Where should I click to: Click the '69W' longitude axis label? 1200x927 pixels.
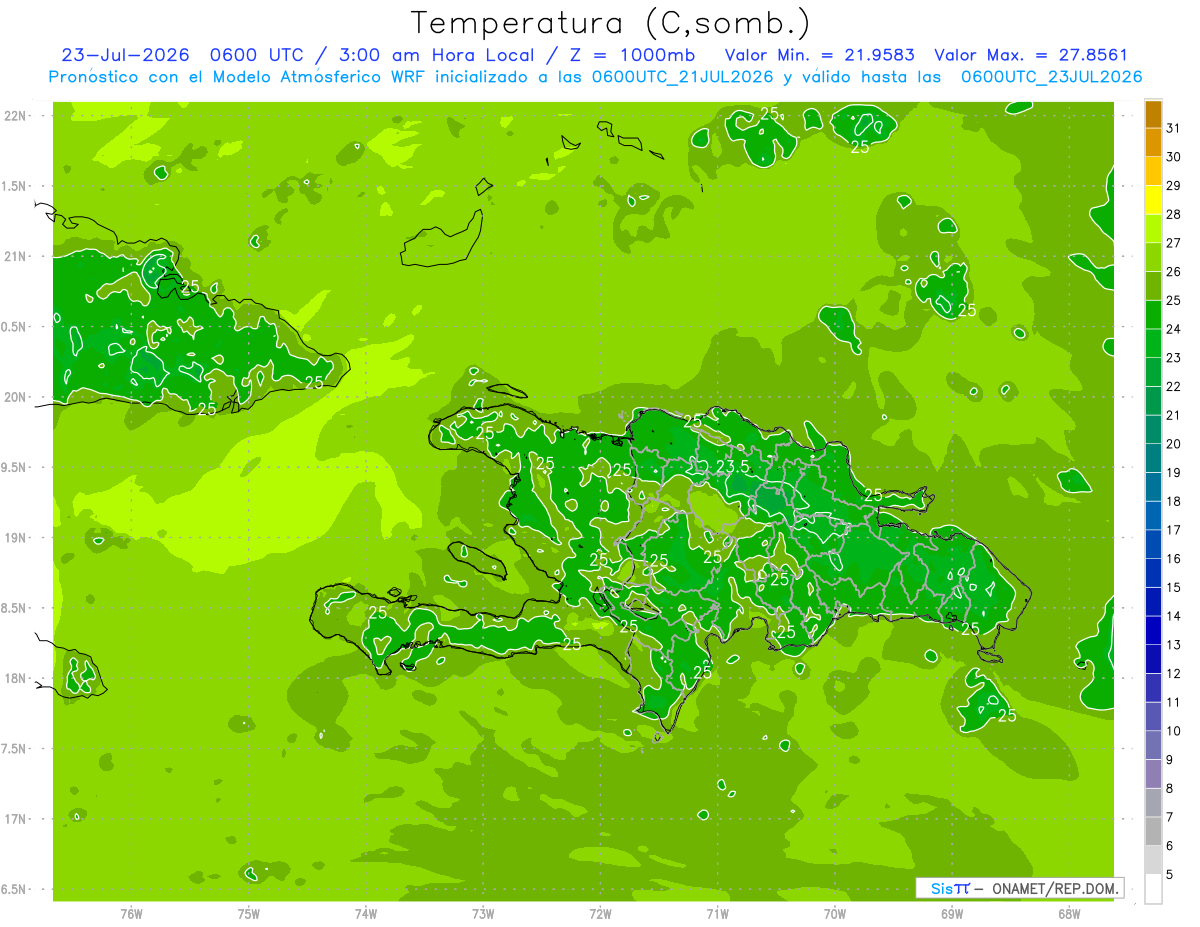pos(952,914)
